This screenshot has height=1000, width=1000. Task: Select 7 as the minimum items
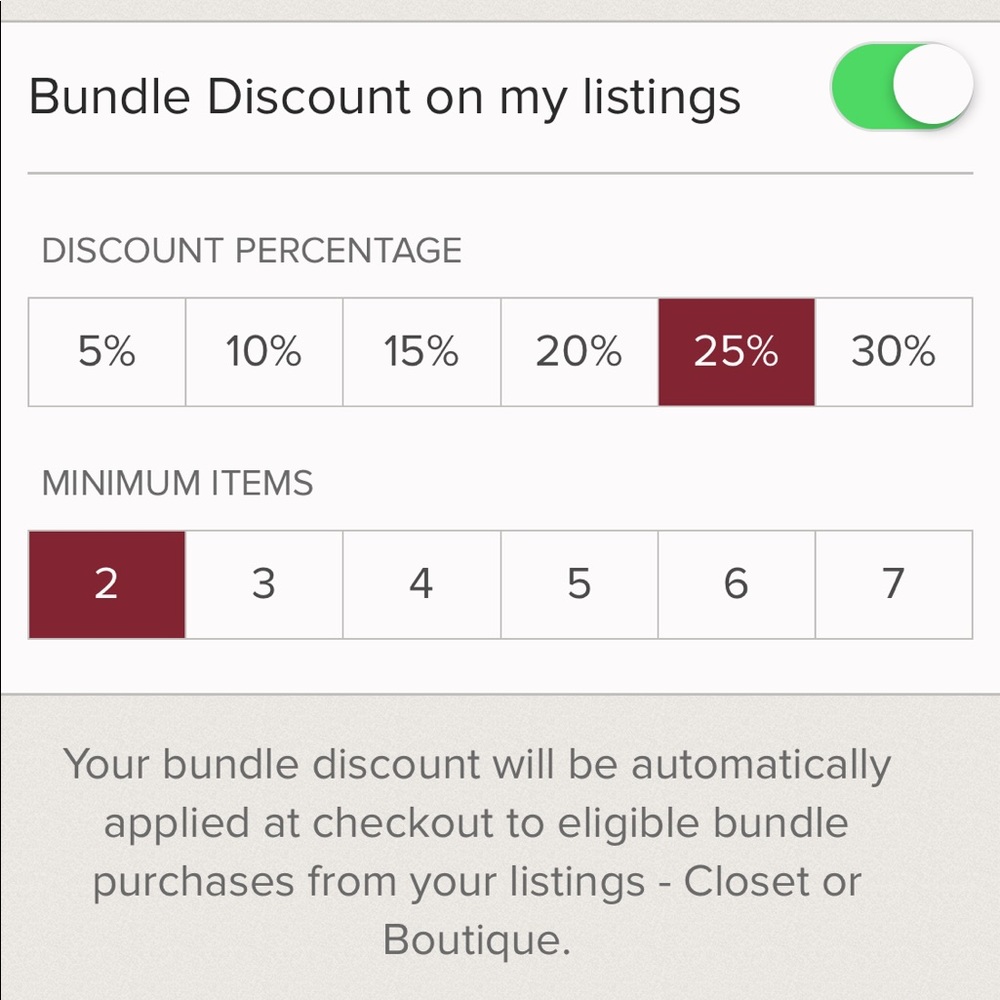click(x=893, y=584)
